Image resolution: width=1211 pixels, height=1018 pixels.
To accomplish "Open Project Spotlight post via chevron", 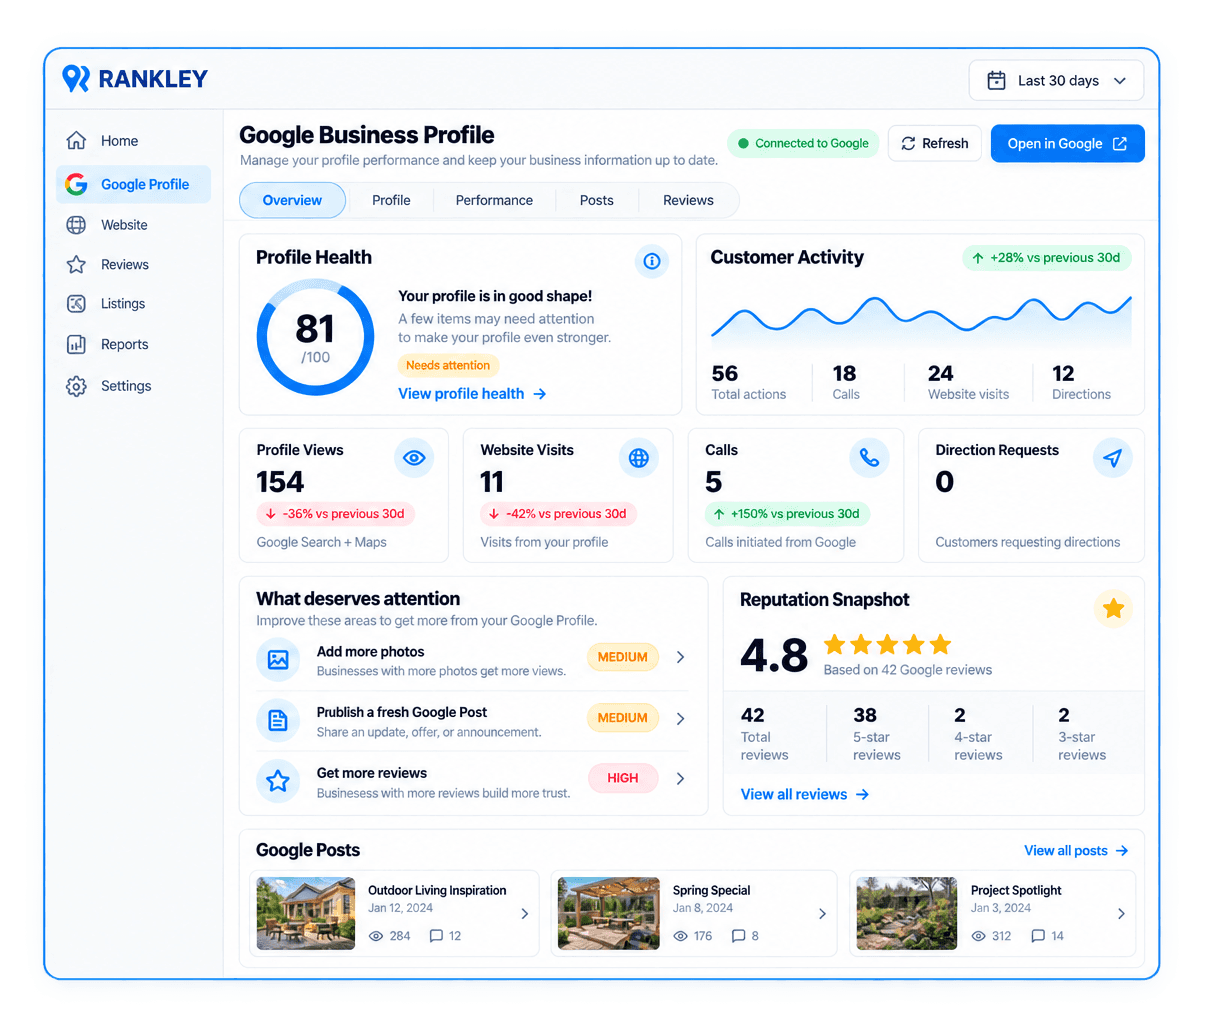I will (x=1121, y=914).
